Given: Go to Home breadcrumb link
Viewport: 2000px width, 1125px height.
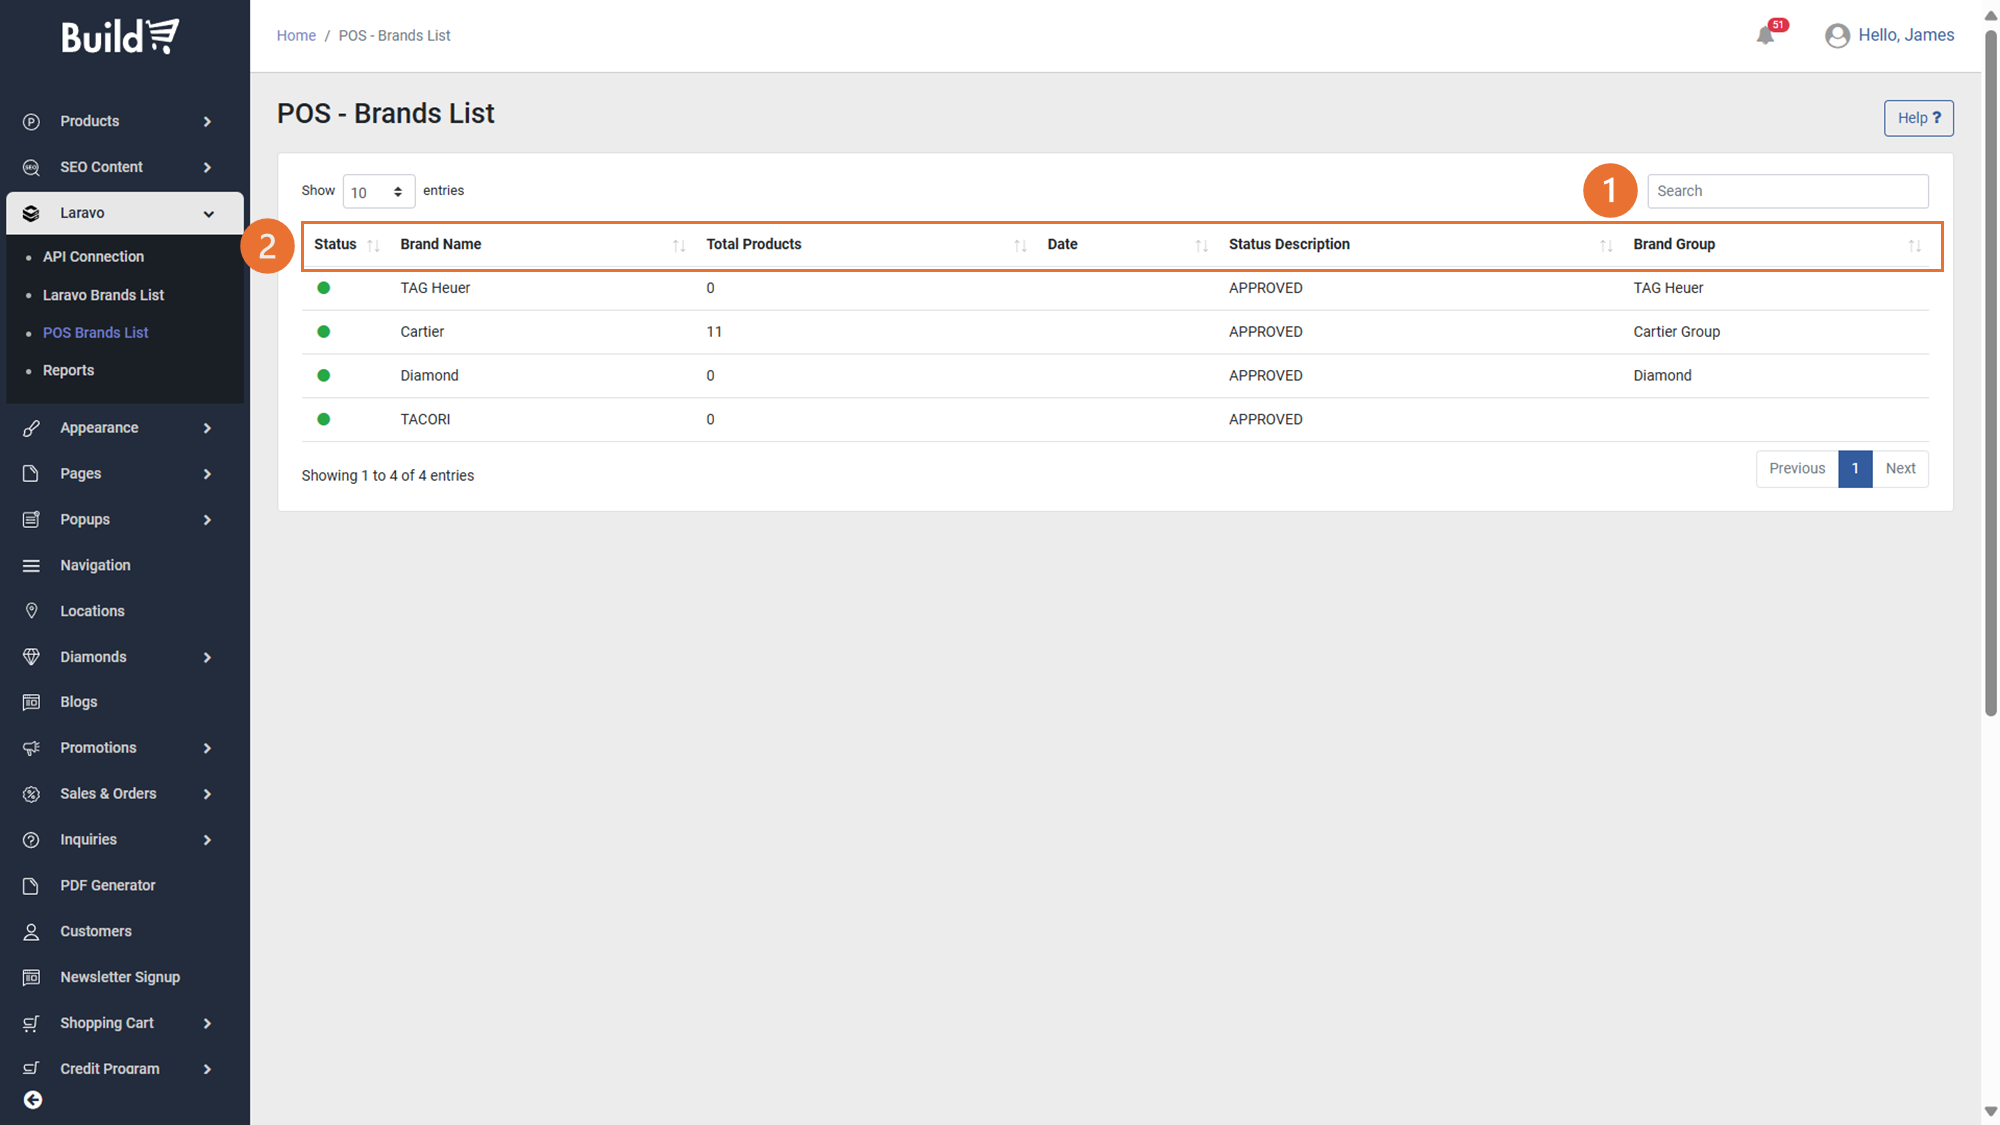Looking at the screenshot, I should (296, 36).
